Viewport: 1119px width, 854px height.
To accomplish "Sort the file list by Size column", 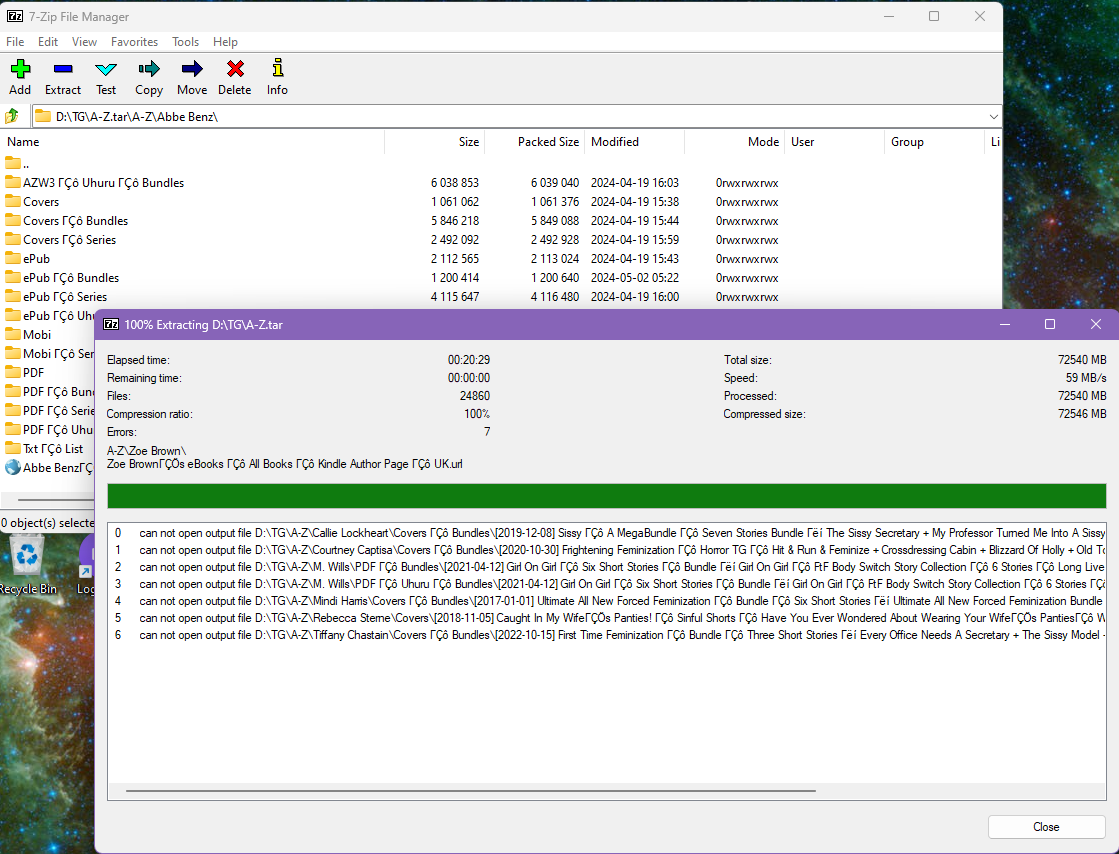I will click(x=469, y=142).
